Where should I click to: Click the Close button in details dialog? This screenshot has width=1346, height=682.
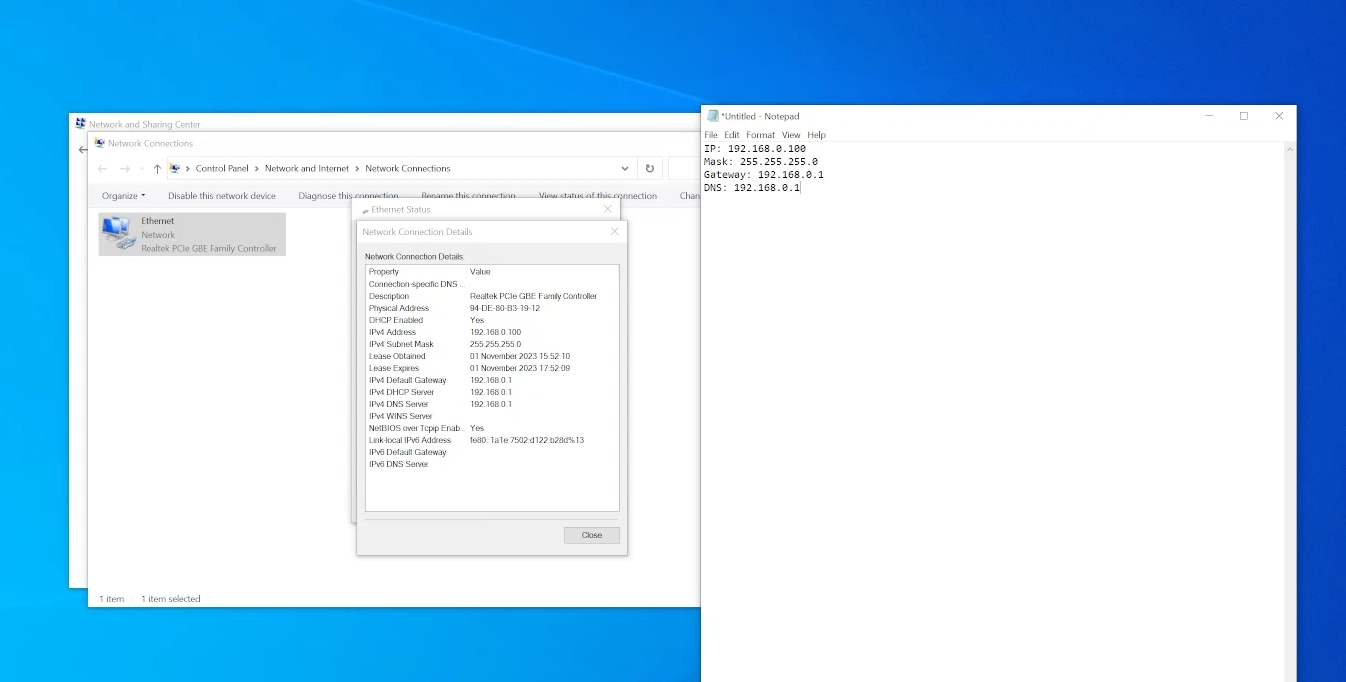(x=592, y=535)
